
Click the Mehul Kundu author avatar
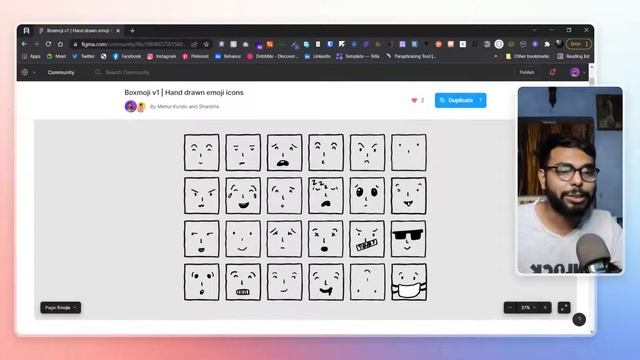tap(130, 106)
